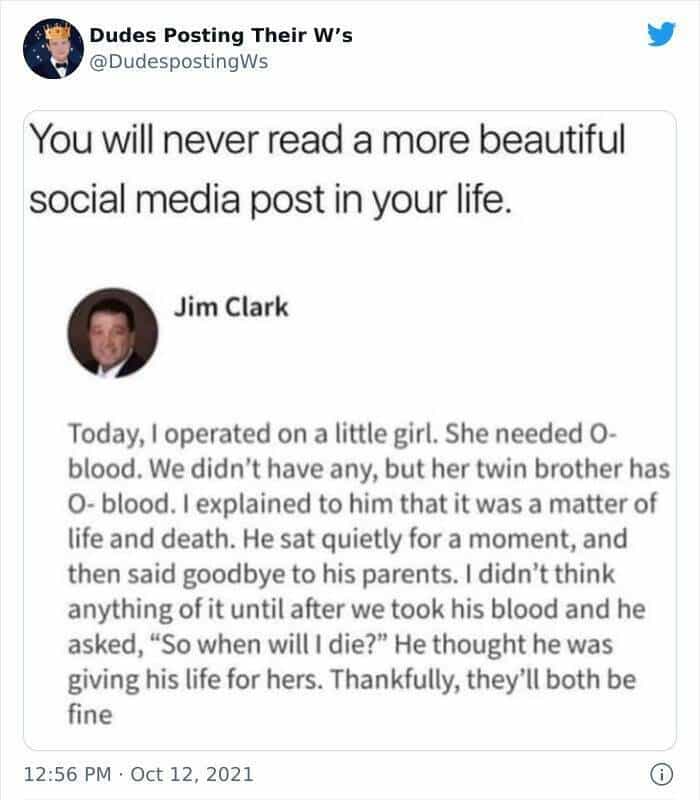Click the Twitter bird logo

coord(659,36)
